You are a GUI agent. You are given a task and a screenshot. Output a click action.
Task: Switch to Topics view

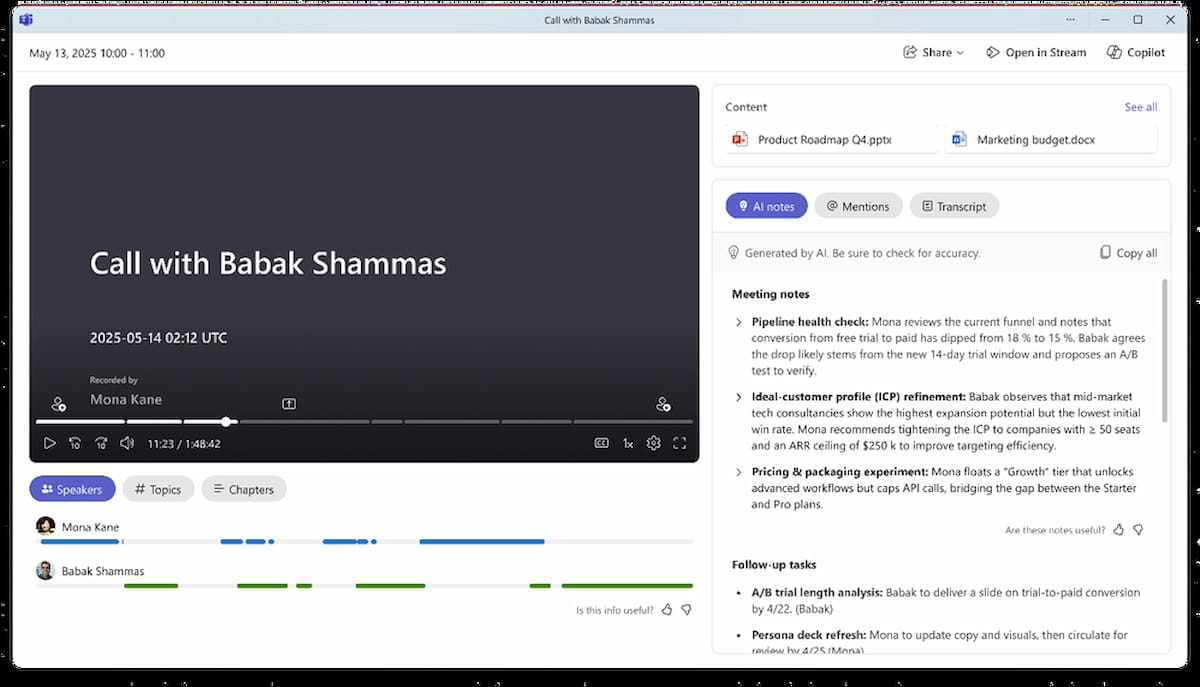(158, 489)
